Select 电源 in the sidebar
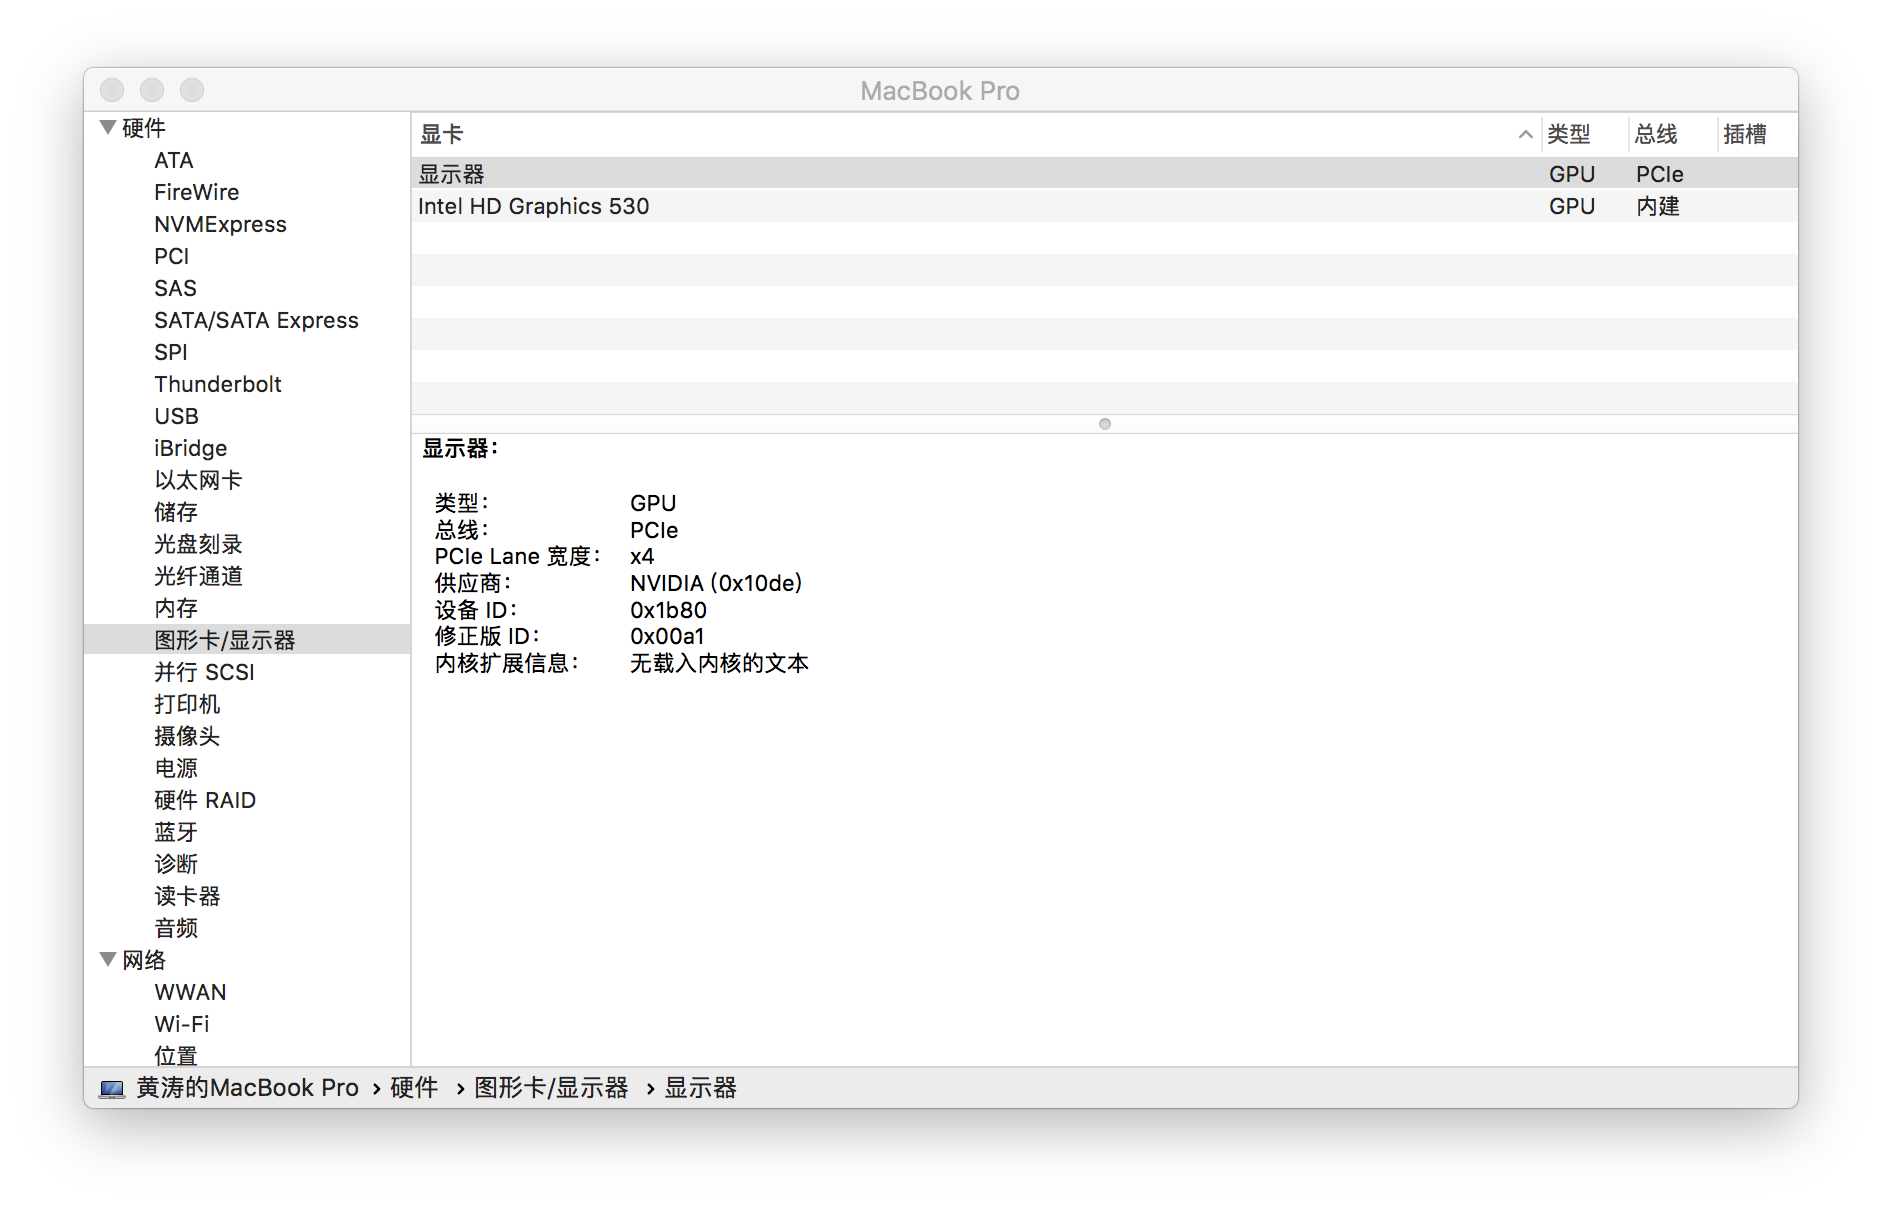Viewport: 1882px width, 1208px height. (176, 768)
